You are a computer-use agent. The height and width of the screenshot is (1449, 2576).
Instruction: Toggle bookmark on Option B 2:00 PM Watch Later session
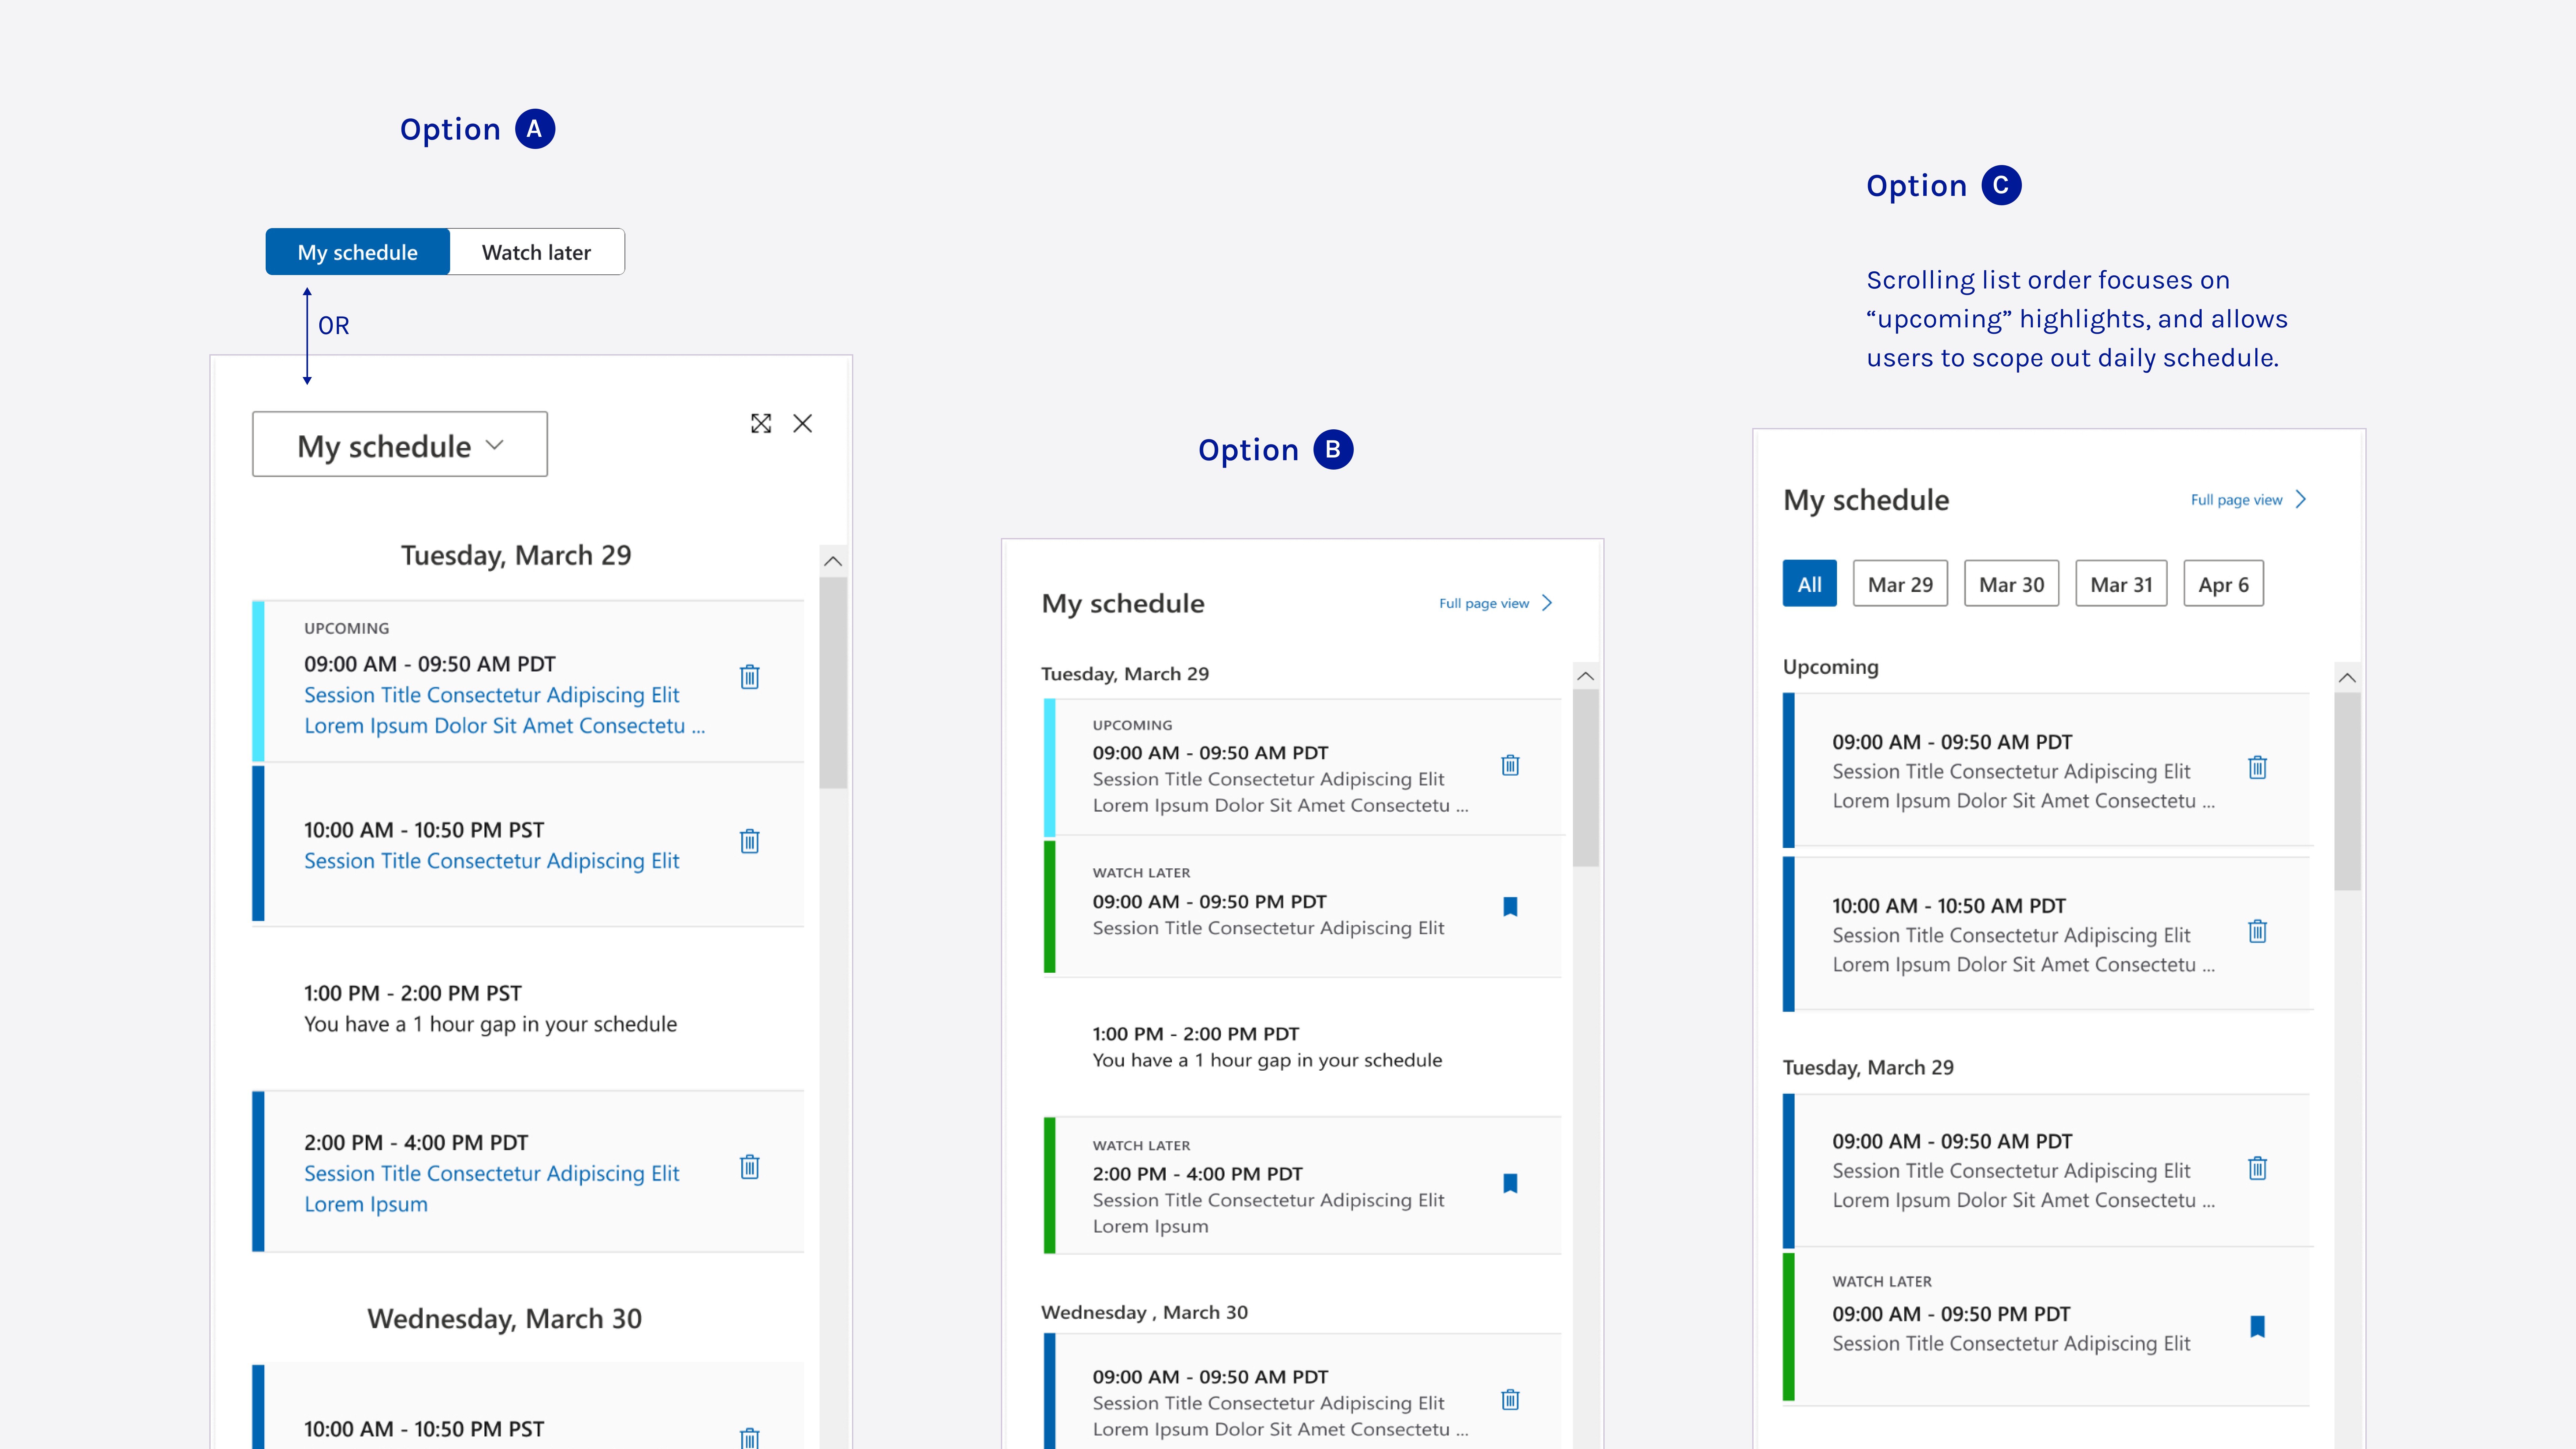pyautogui.click(x=1510, y=1183)
